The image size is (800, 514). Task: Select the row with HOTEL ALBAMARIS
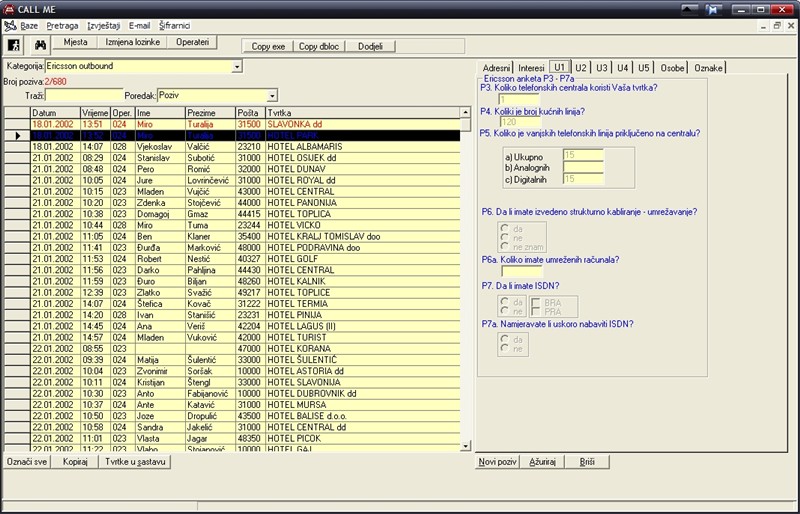click(232, 146)
